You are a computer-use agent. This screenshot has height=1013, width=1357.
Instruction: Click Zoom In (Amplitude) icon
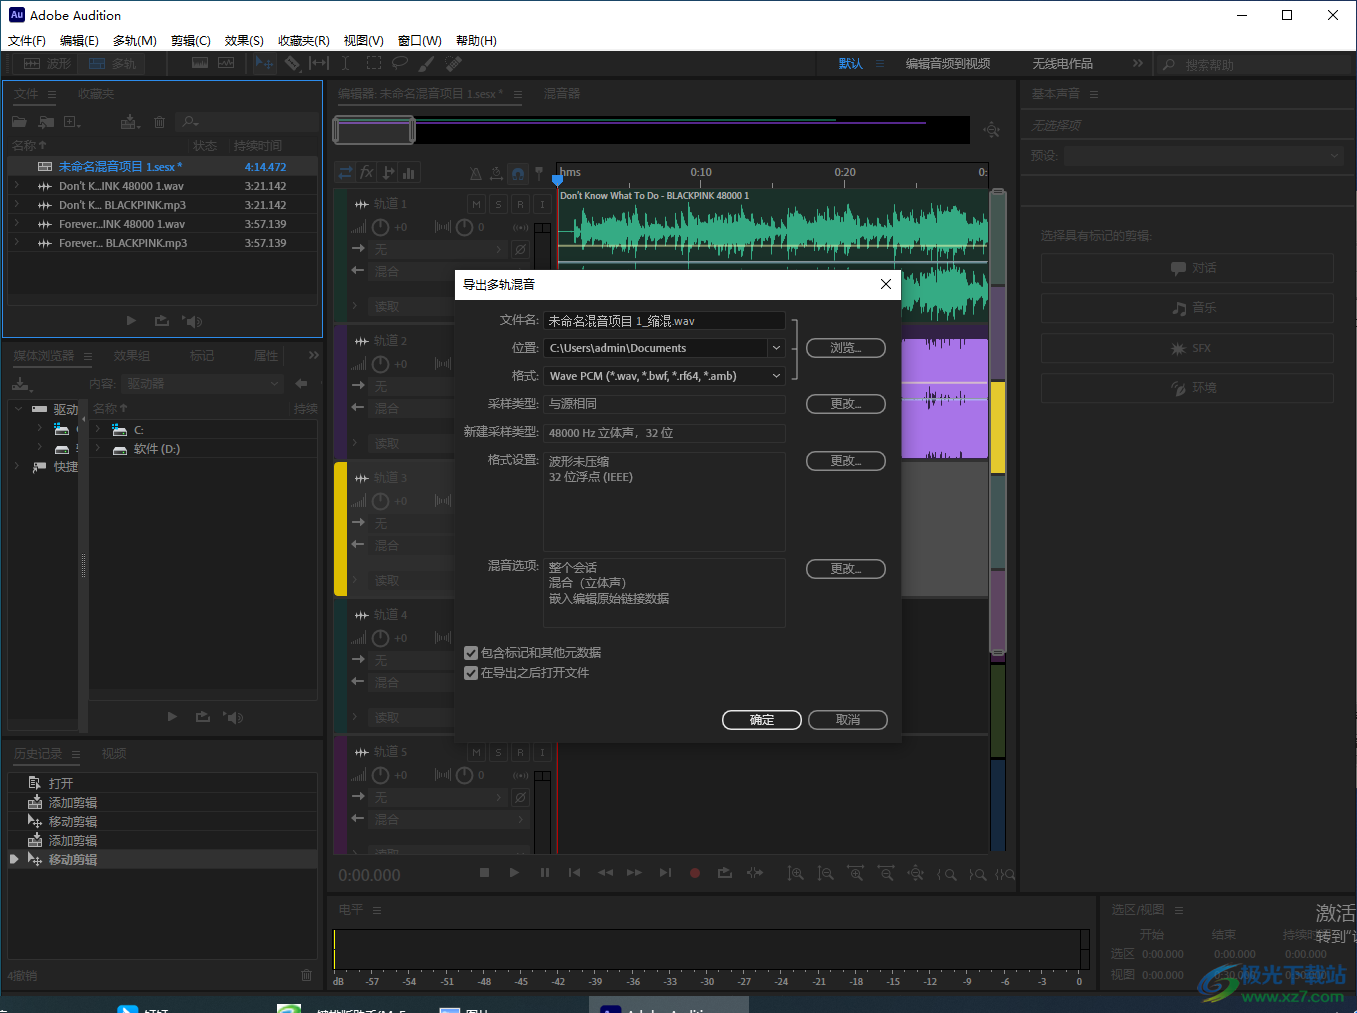coord(795,873)
